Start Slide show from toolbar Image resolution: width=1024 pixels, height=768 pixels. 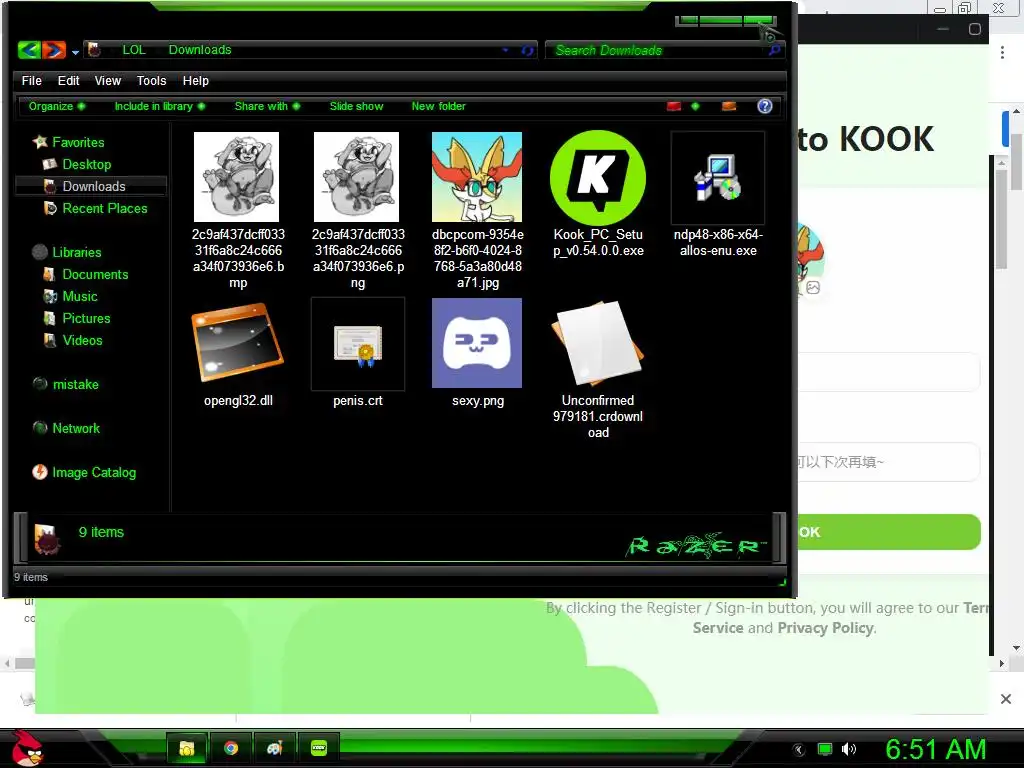pos(357,106)
